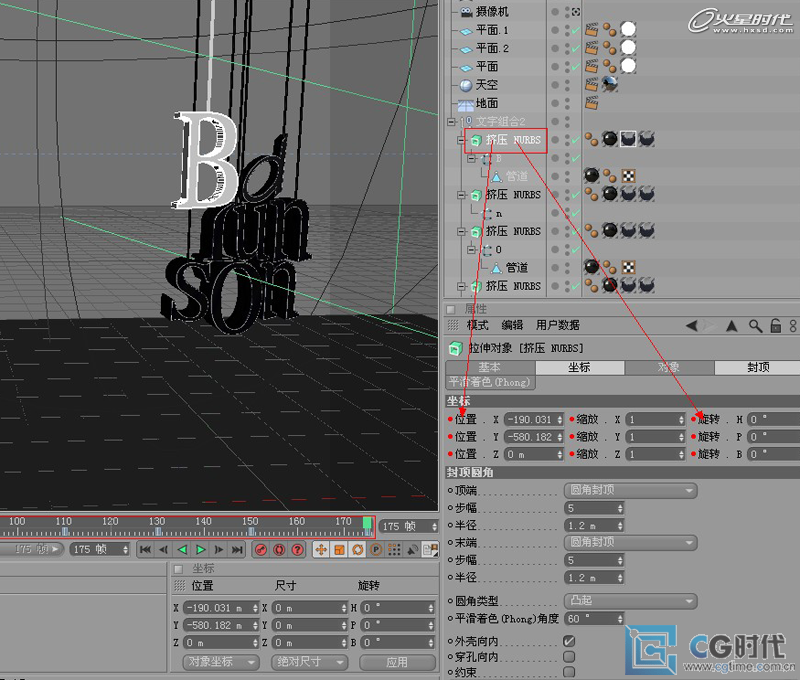Open the 用户数据 menu
This screenshot has height=680, width=800.
pos(558,325)
